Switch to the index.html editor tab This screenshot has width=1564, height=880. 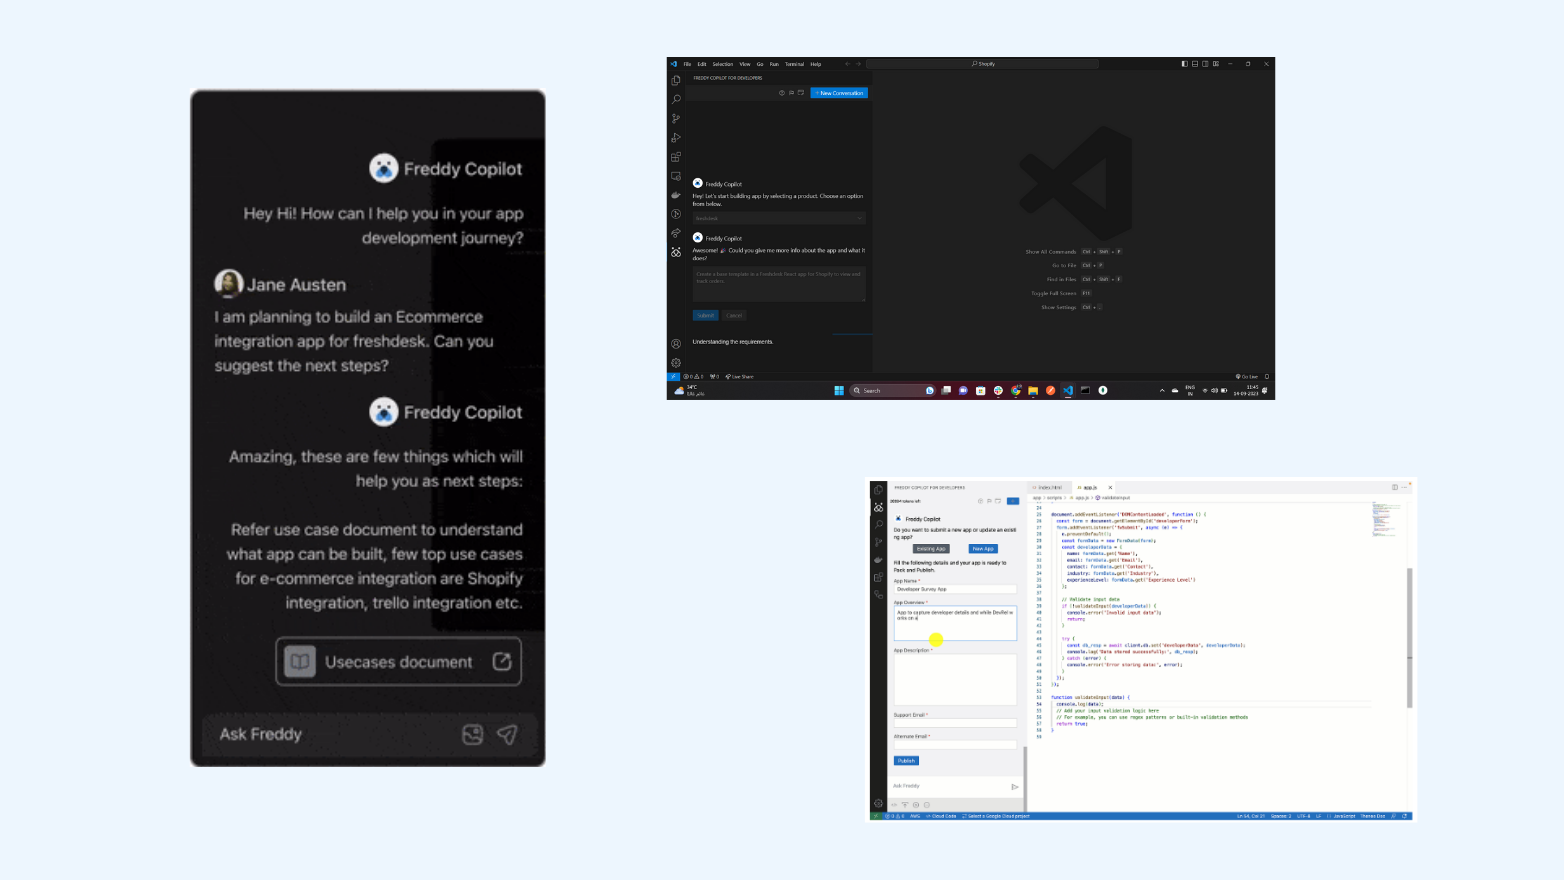[1049, 488]
